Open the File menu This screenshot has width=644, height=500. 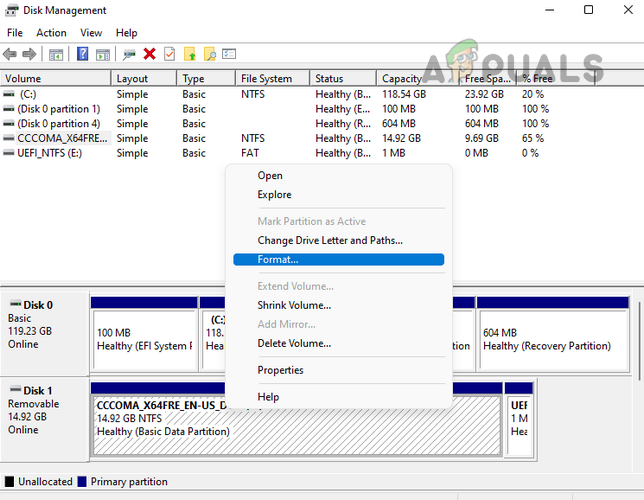pyautogui.click(x=15, y=33)
